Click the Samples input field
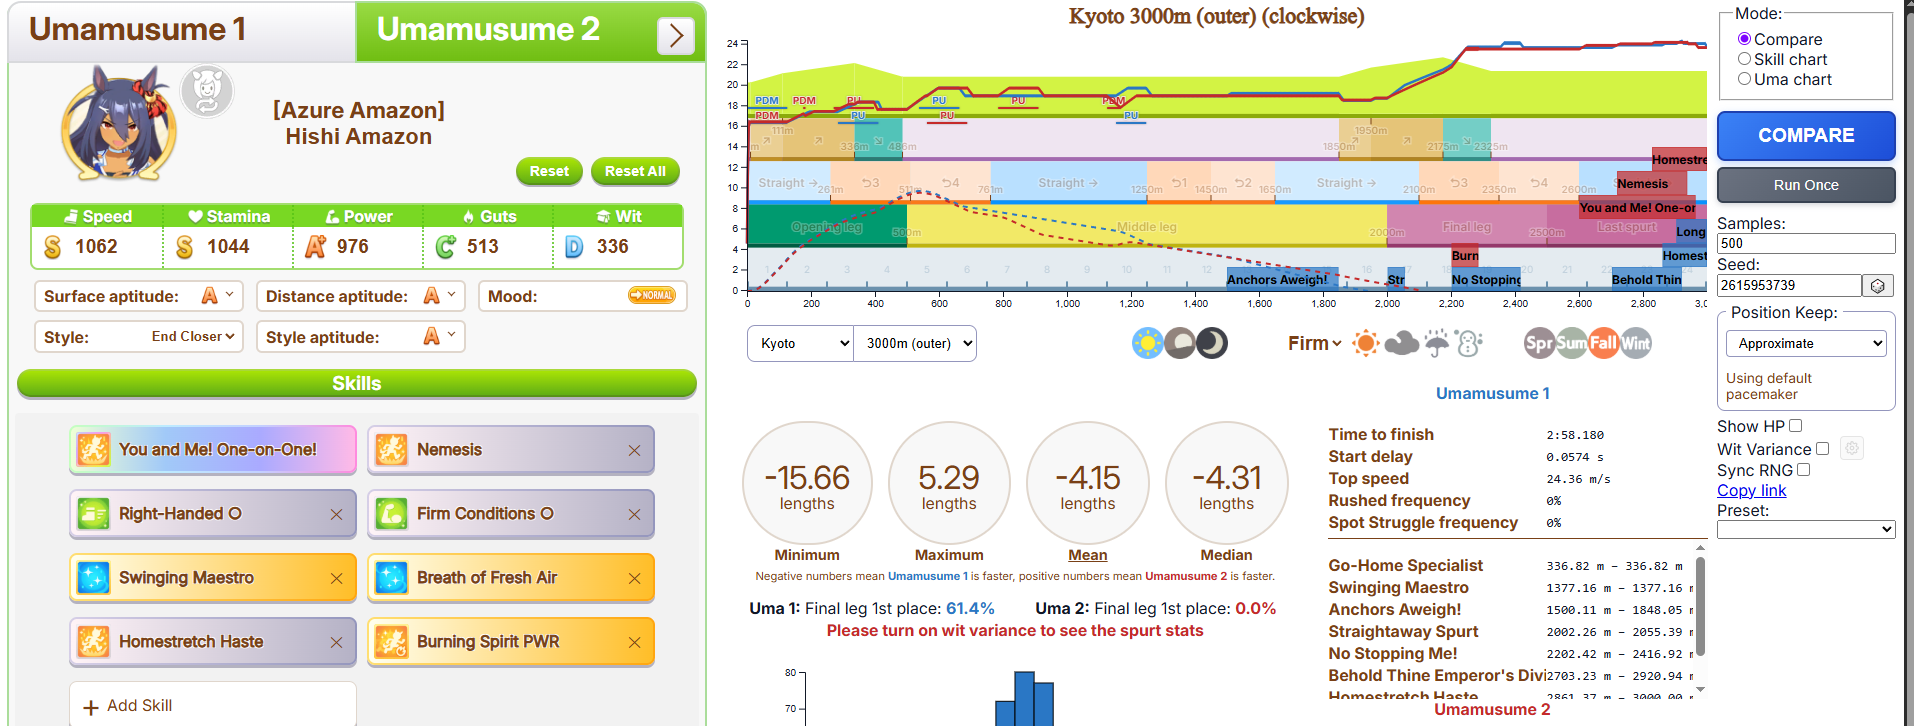This screenshot has width=1914, height=726. coord(1806,243)
